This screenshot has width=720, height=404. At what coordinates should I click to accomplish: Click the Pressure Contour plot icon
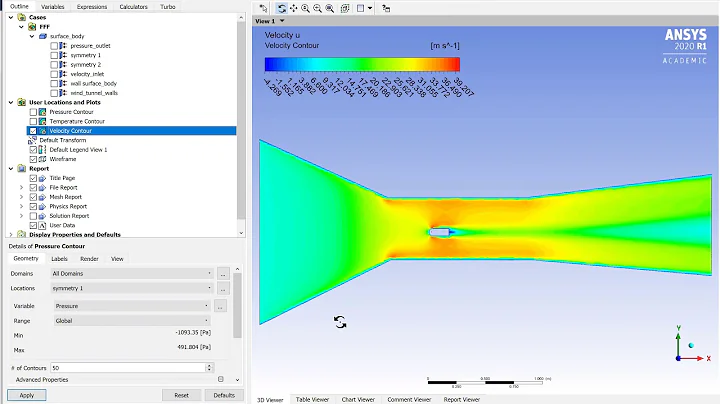[x=42, y=112]
